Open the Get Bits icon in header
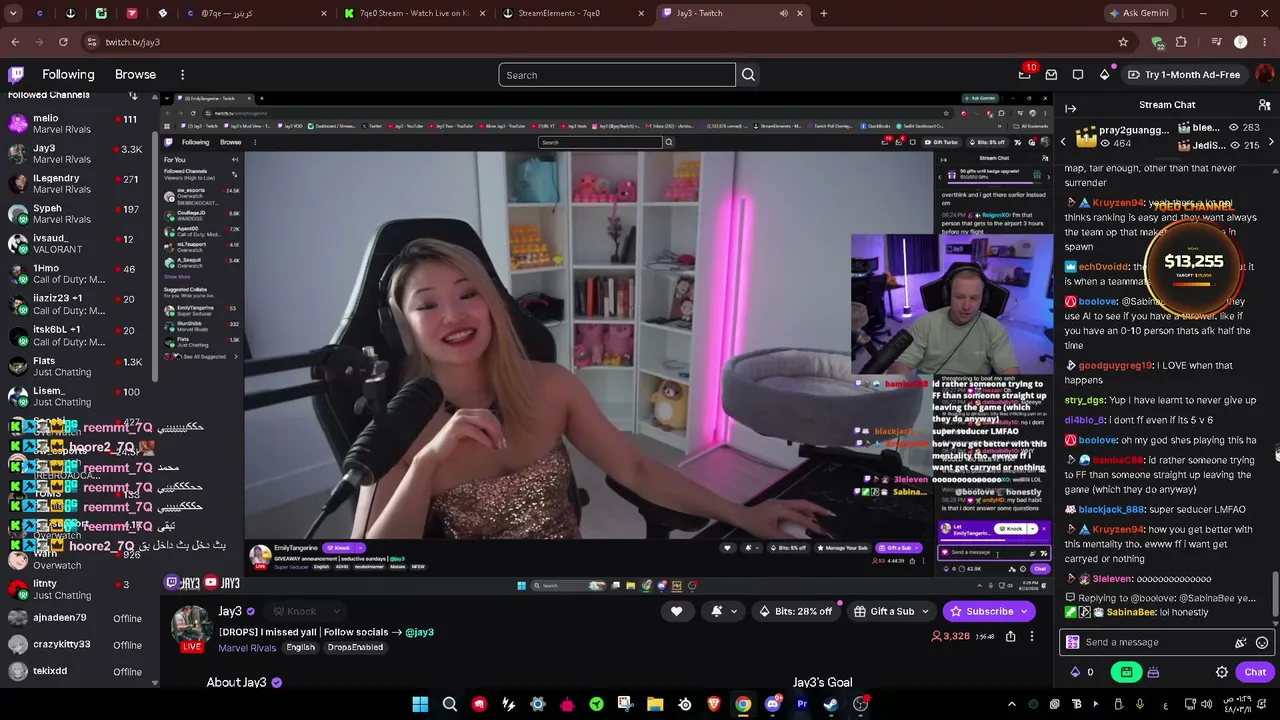1280x720 pixels. 1104,74
